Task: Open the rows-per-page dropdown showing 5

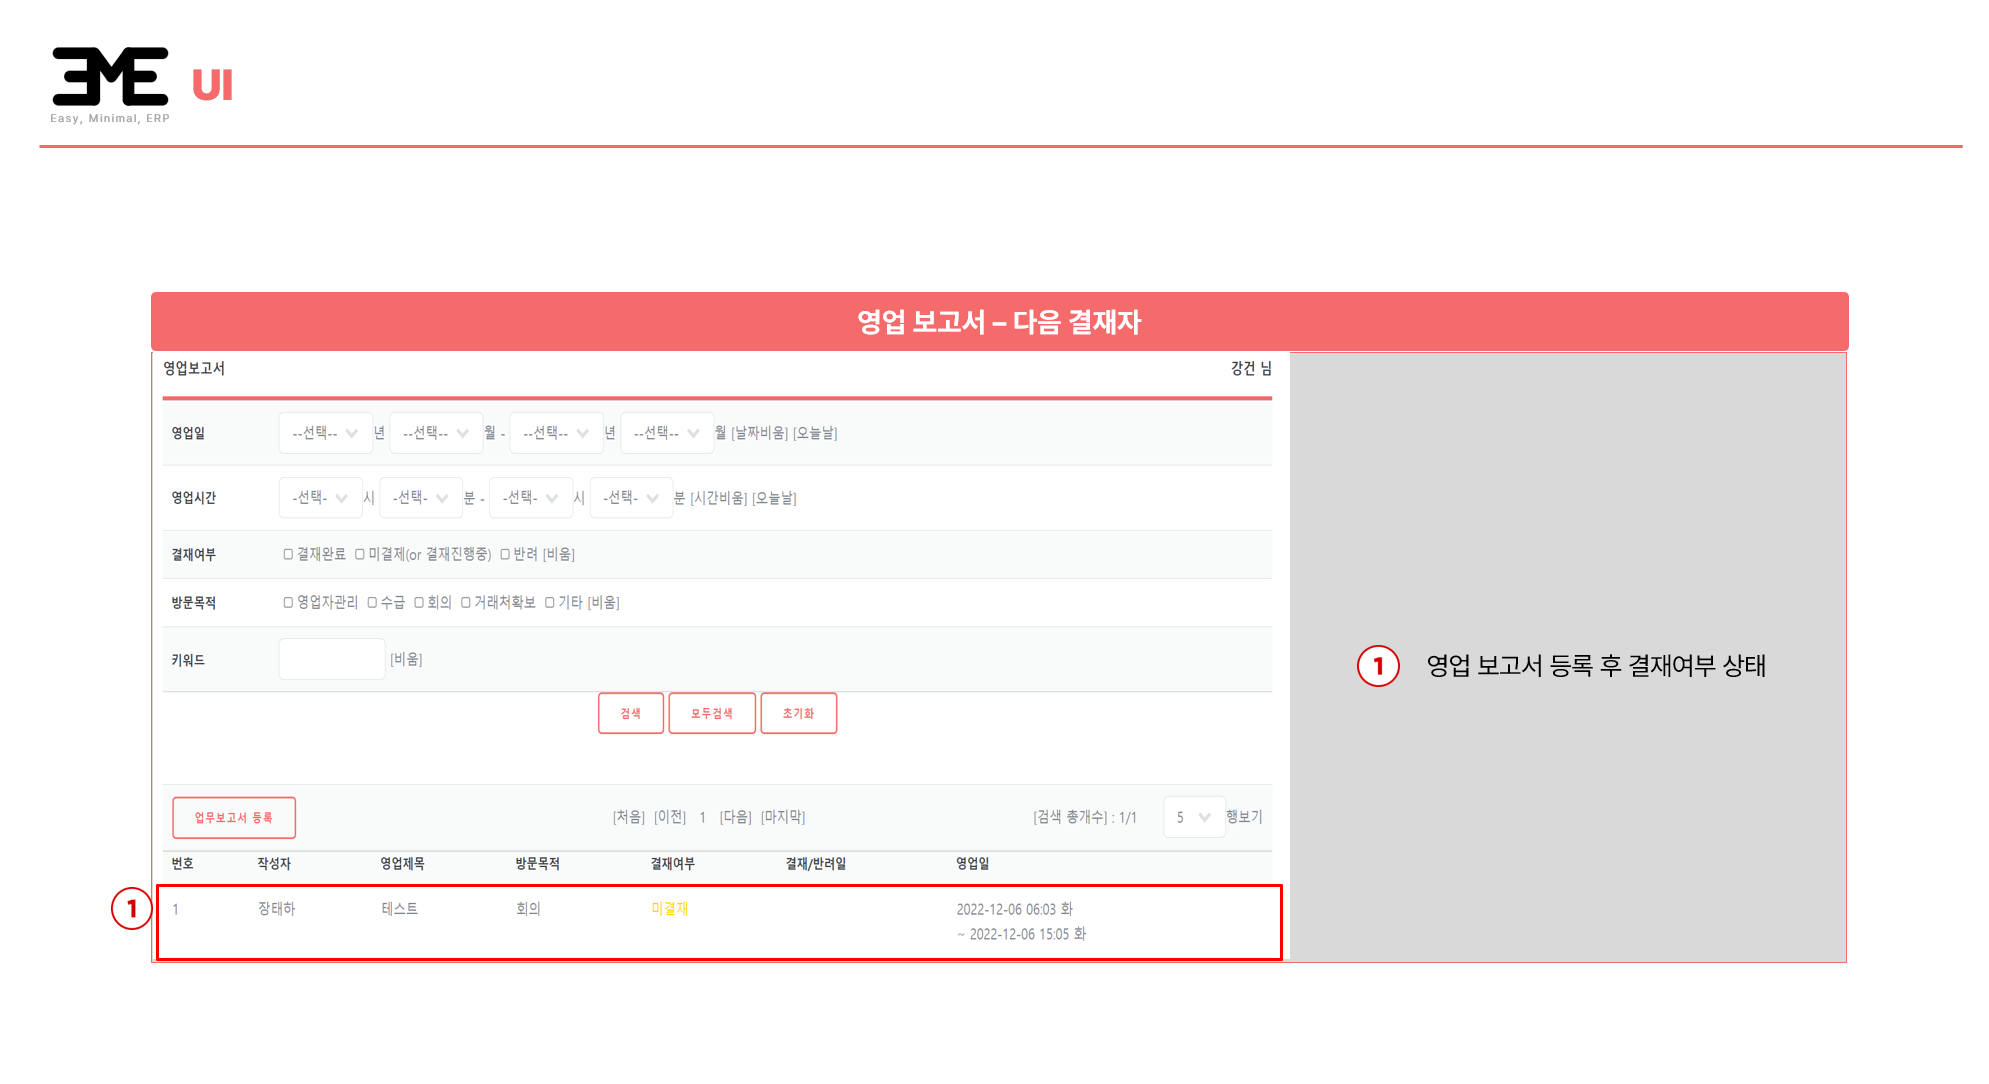Action: pos(1193,817)
